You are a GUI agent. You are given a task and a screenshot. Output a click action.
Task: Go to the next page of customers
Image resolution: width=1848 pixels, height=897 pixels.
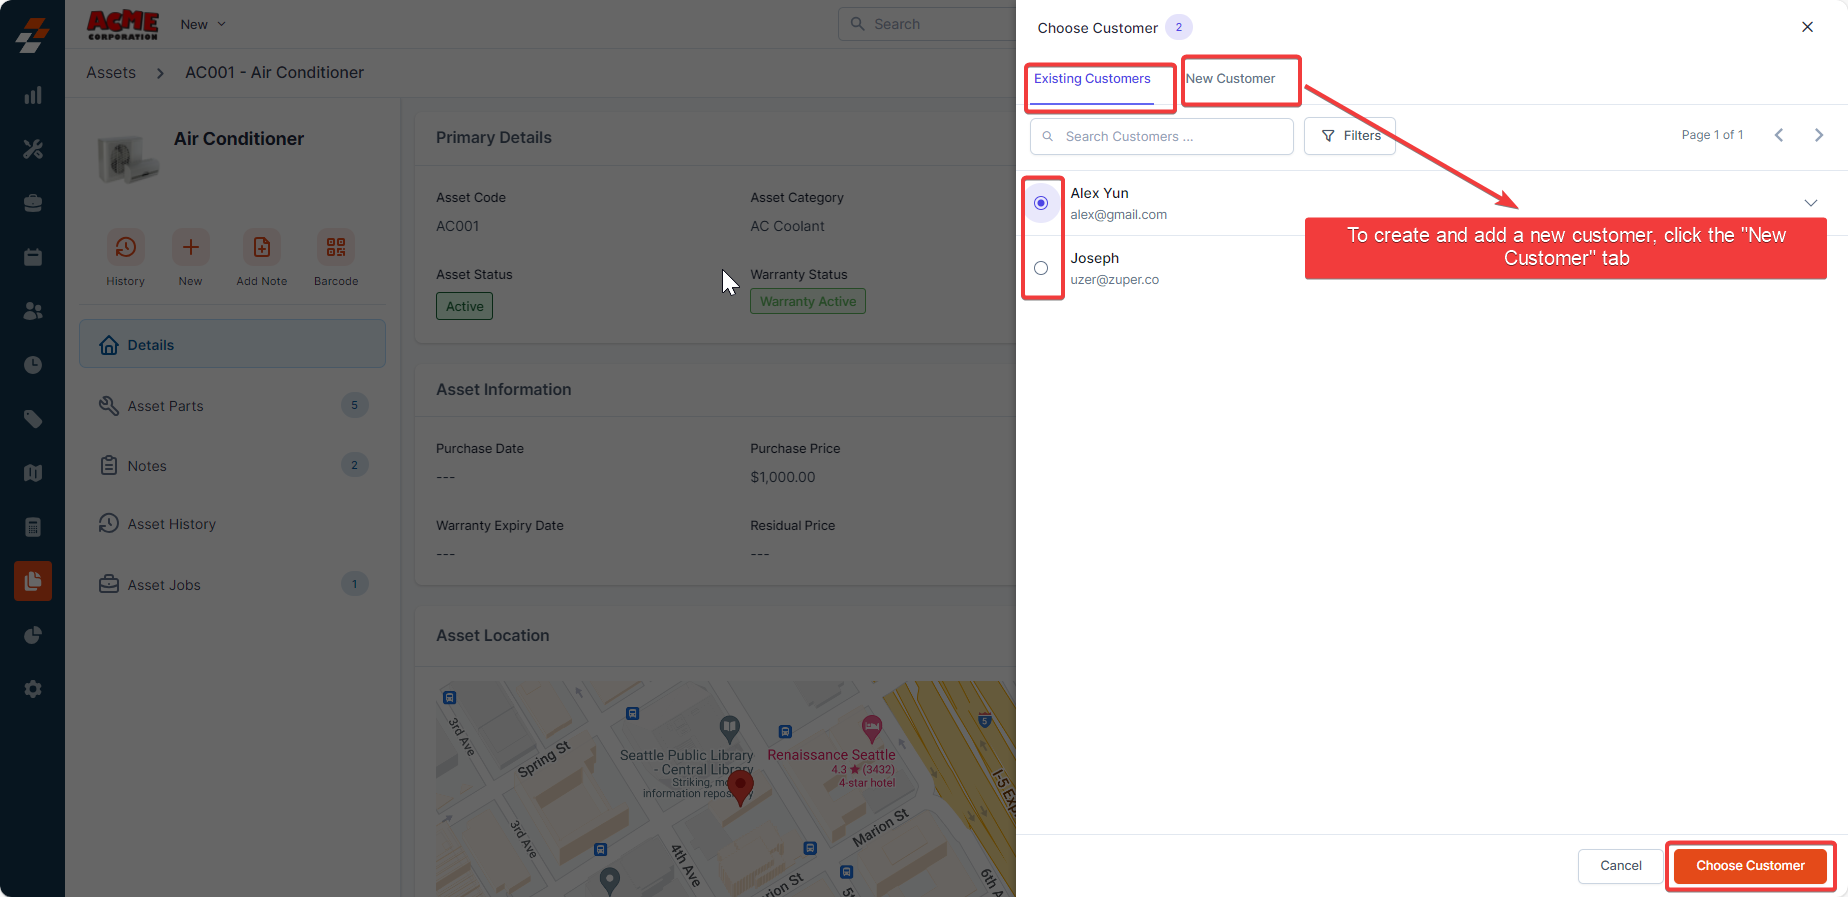click(x=1818, y=135)
